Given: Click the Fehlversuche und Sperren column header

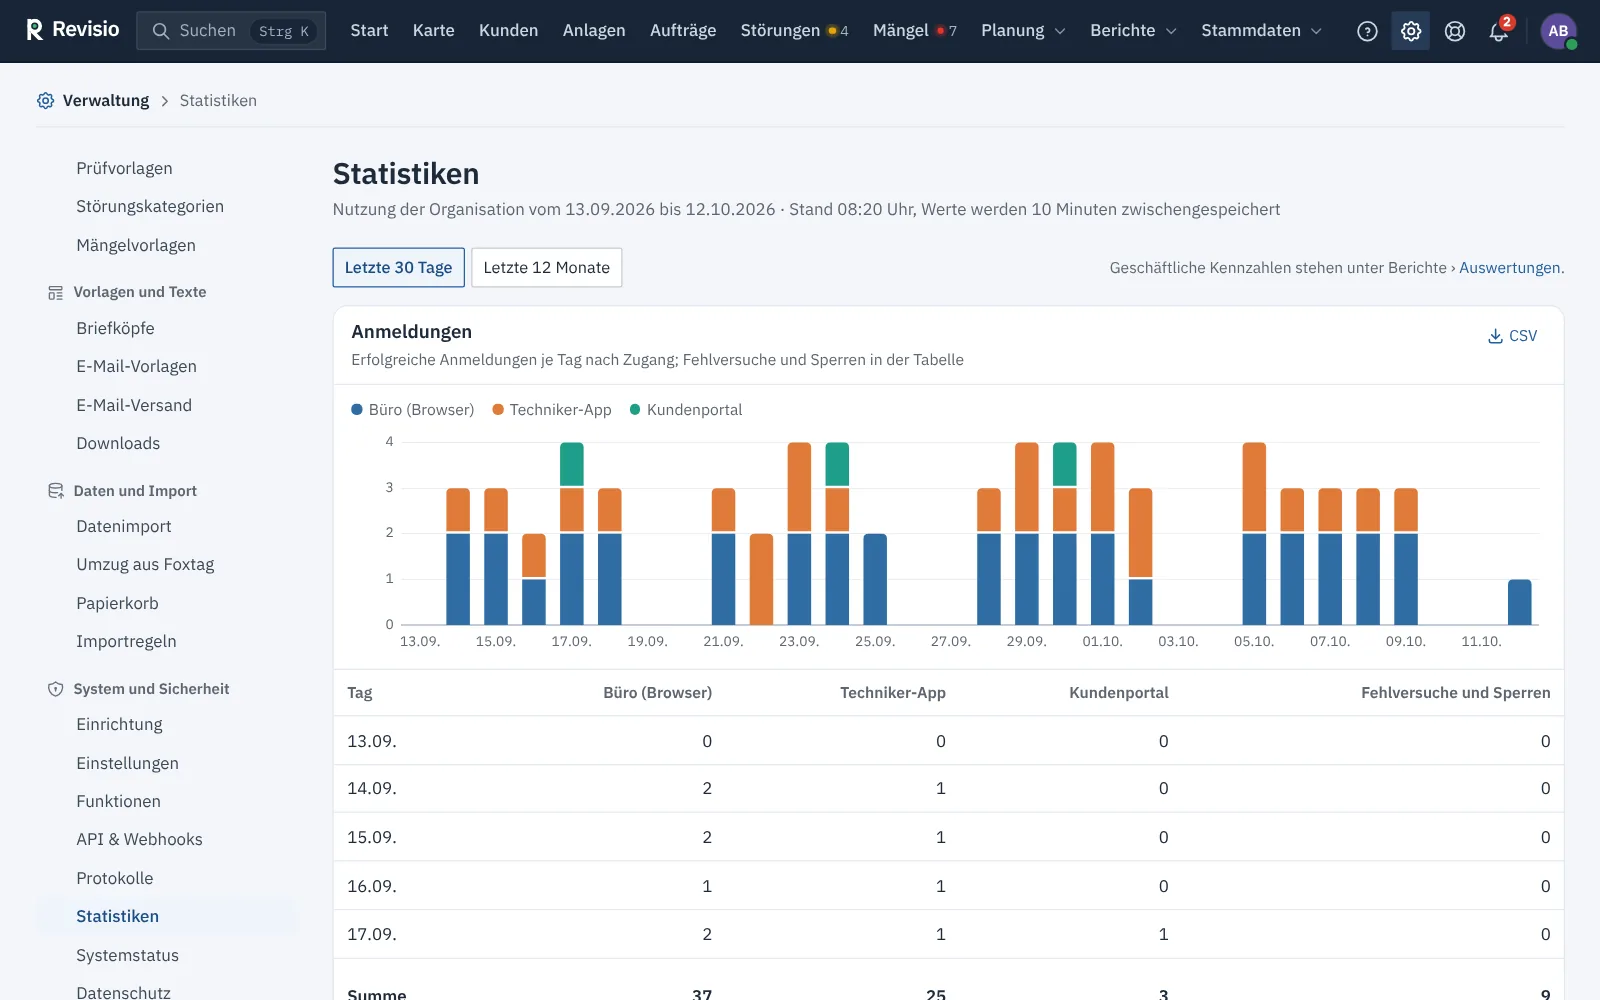Looking at the screenshot, I should click(x=1455, y=693).
